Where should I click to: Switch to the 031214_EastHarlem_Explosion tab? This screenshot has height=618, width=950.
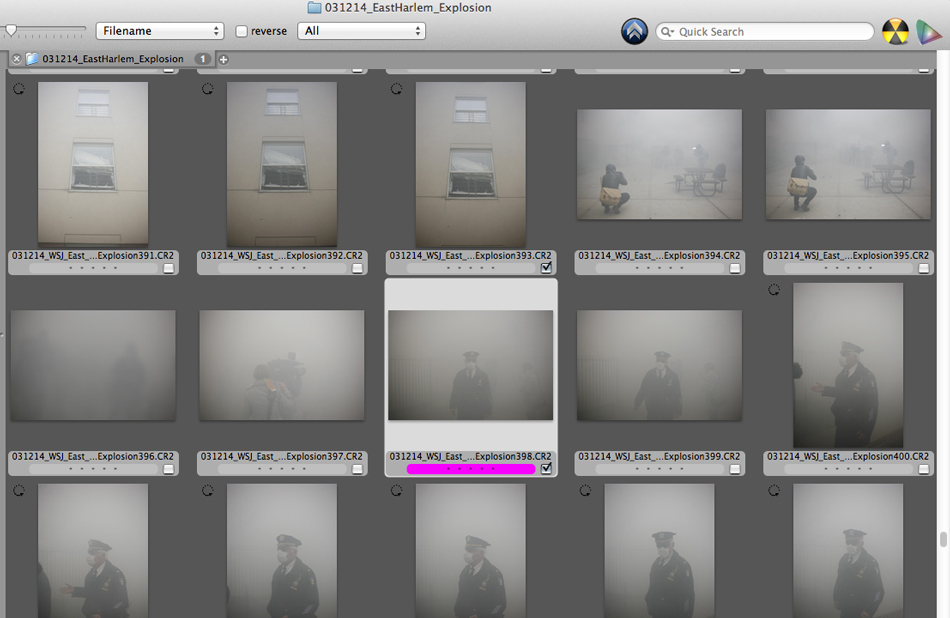point(113,59)
